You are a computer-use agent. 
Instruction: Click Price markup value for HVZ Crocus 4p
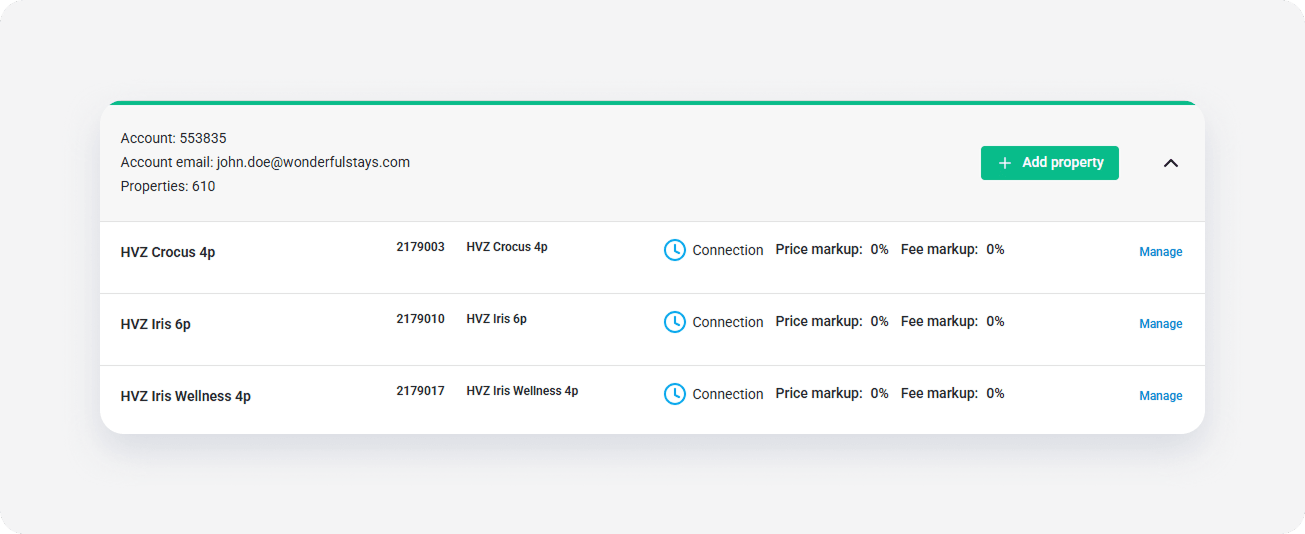pyautogui.click(x=879, y=249)
